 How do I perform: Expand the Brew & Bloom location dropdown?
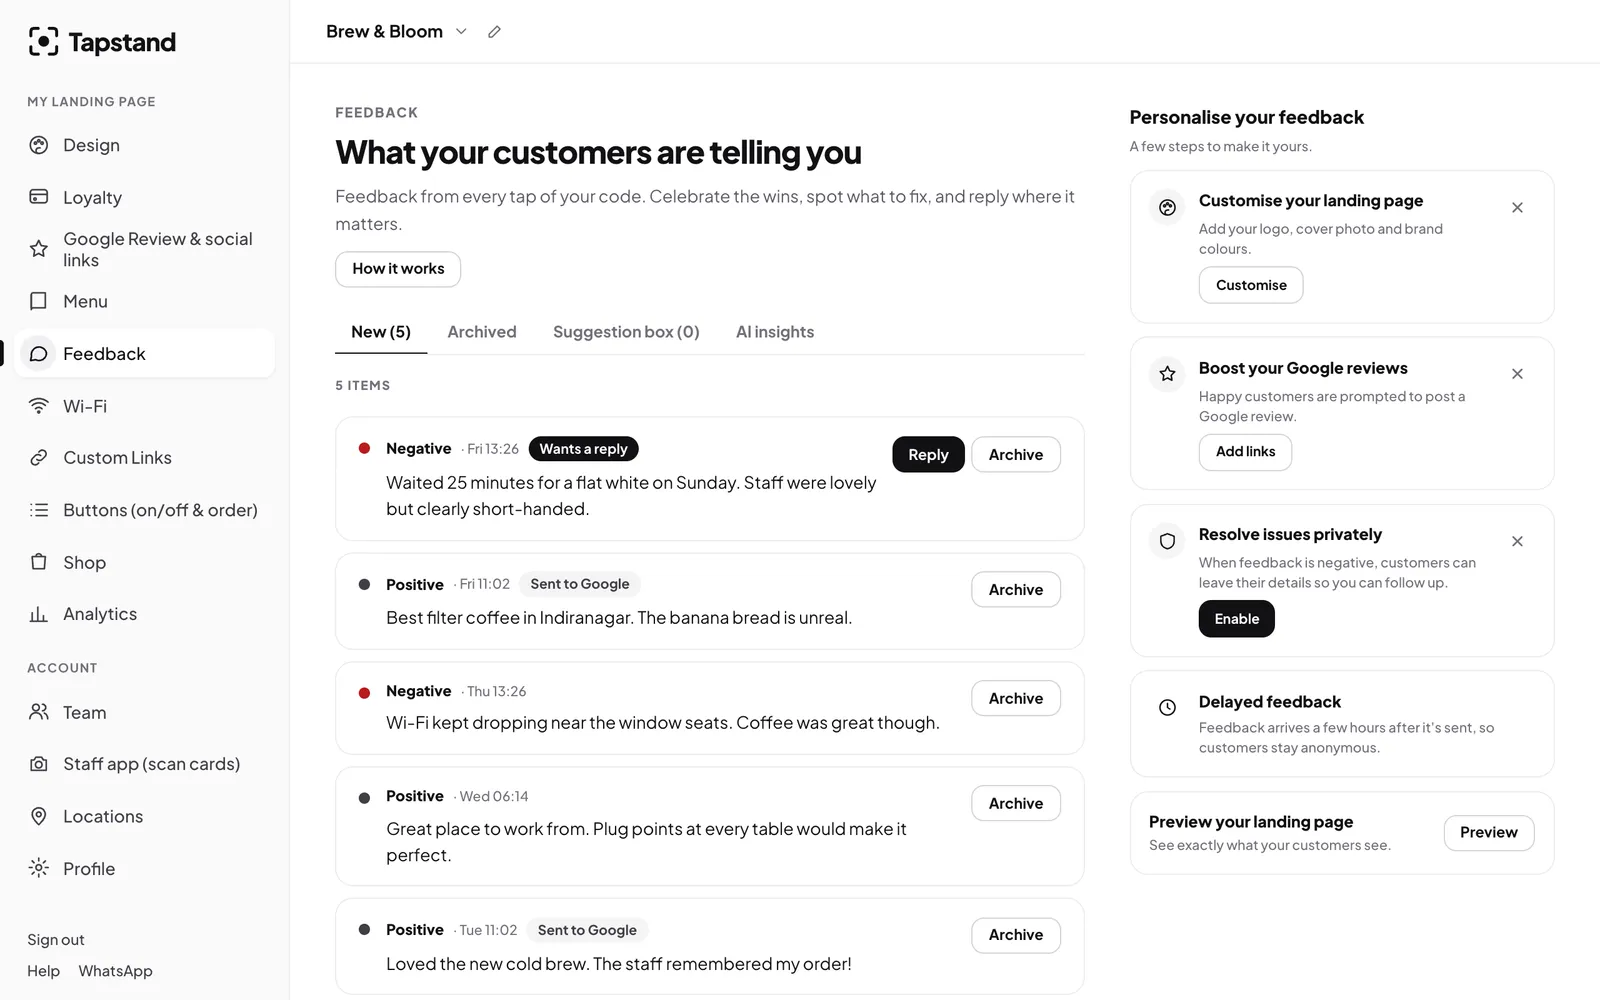pos(461,32)
